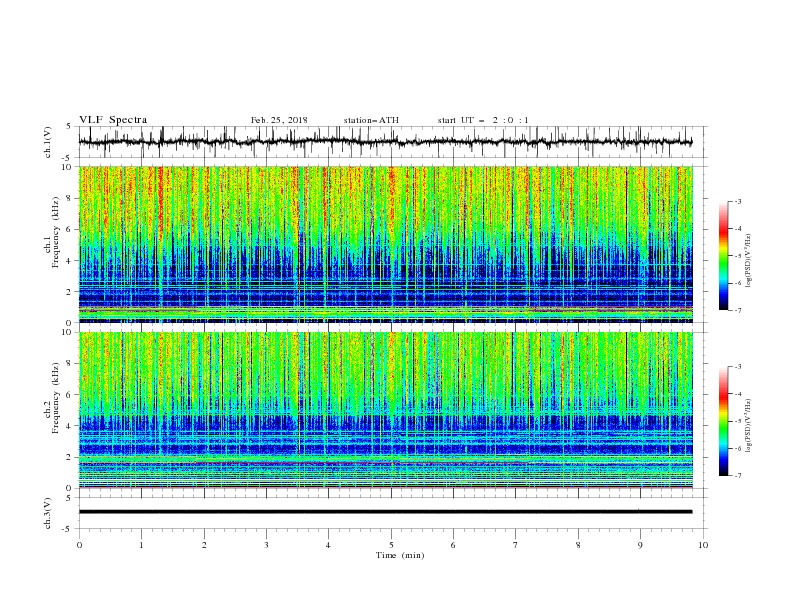Click the ch.2 frequency spectrogram panel

pos(386,410)
